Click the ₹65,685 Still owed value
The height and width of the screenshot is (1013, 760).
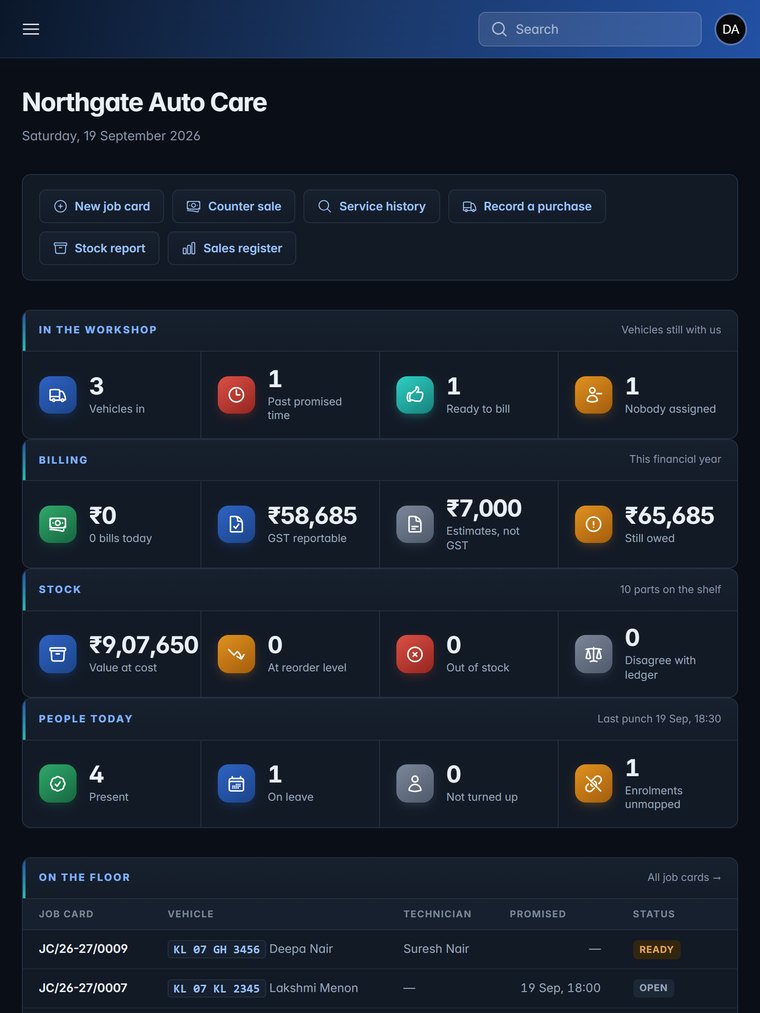(670, 516)
